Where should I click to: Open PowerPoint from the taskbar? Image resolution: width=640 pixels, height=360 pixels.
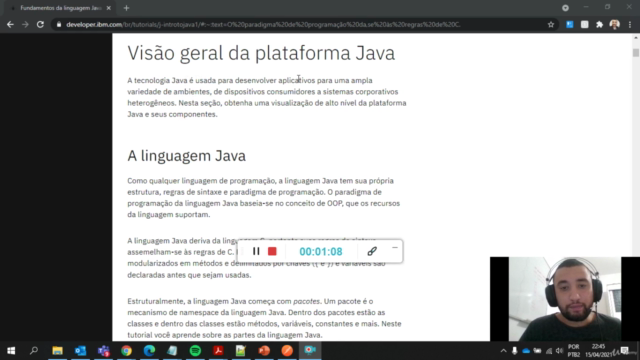[x=264, y=351]
